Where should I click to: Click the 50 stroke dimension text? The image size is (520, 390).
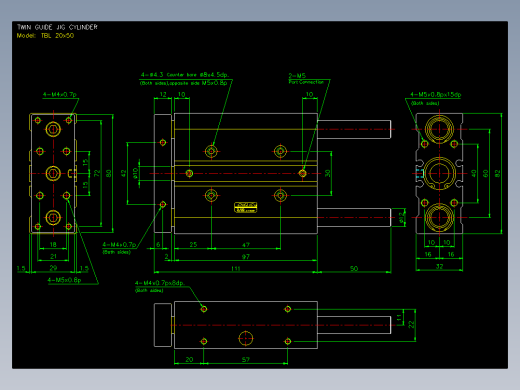coord(354,268)
